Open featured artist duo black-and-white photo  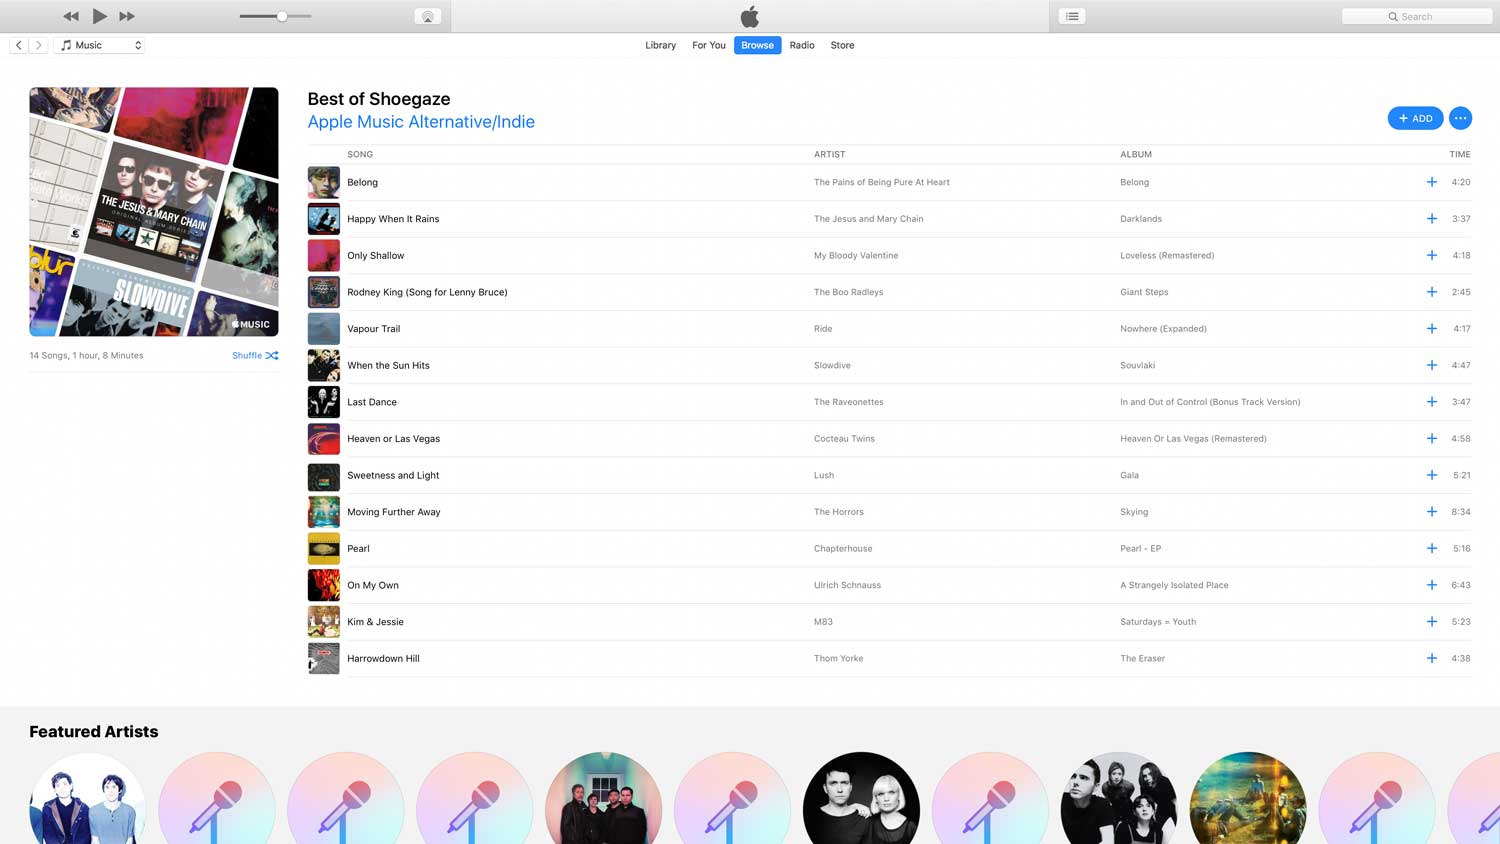(861, 798)
